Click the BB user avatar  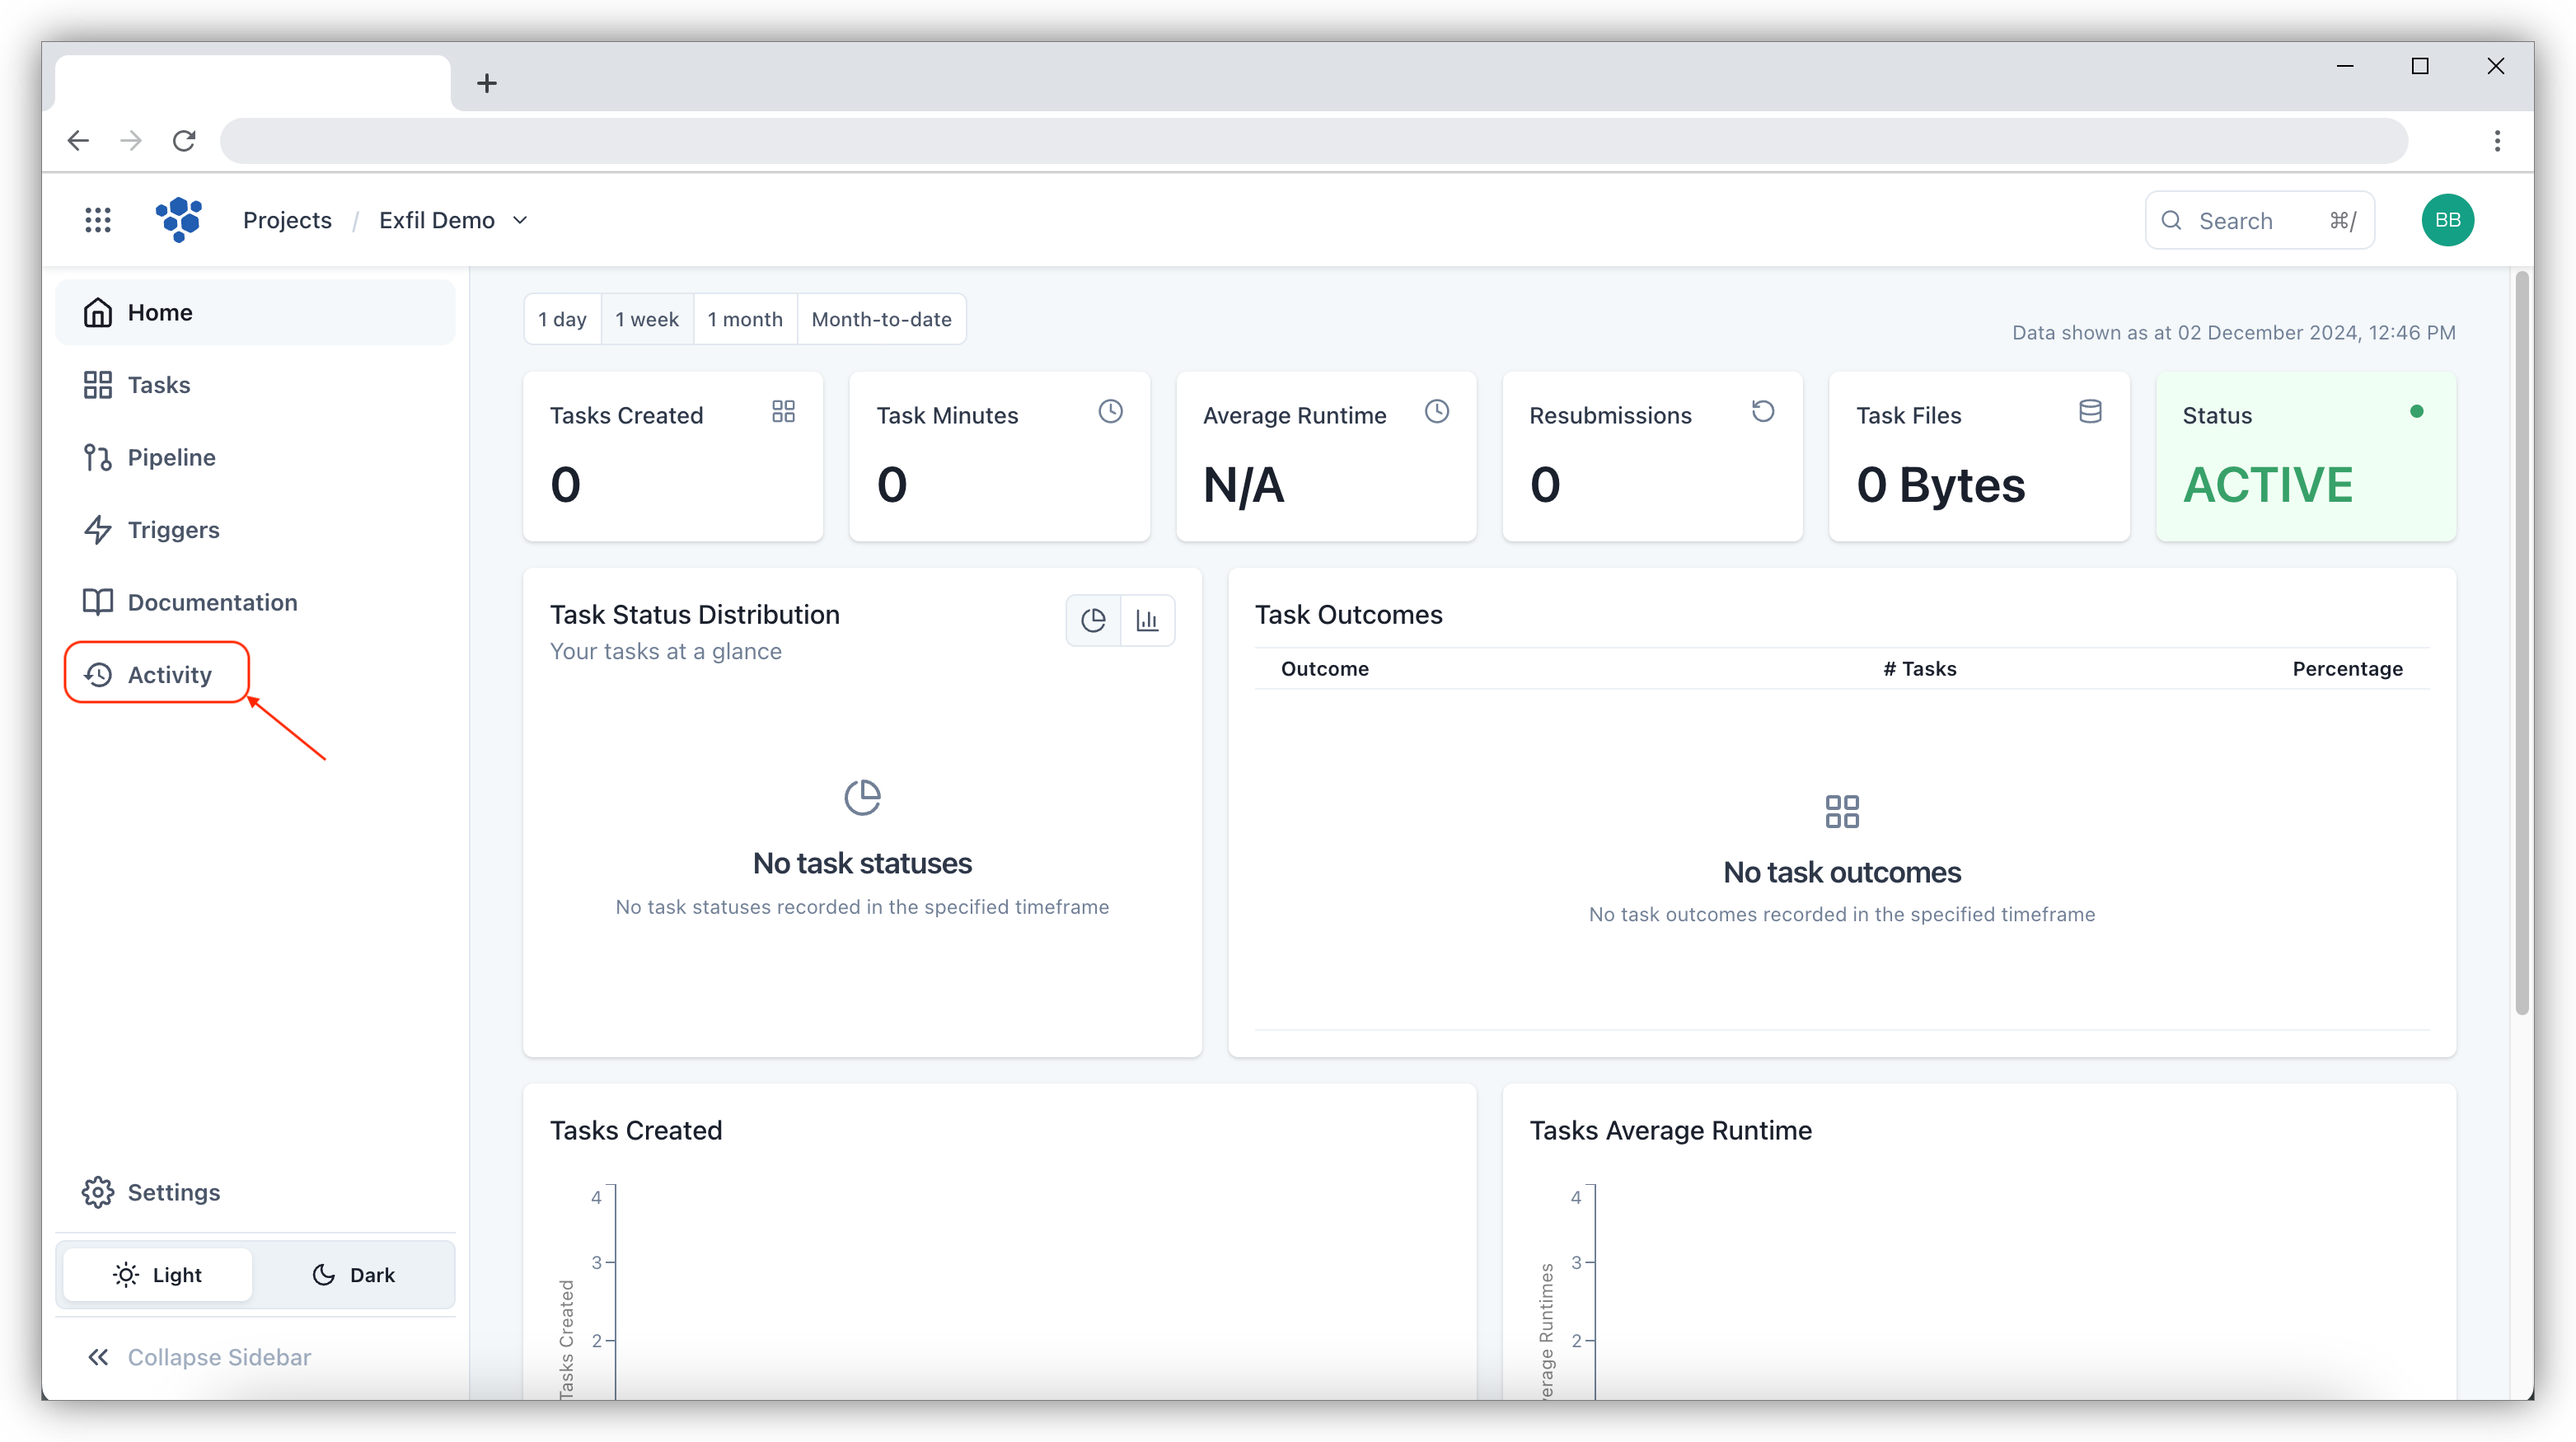click(2447, 220)
